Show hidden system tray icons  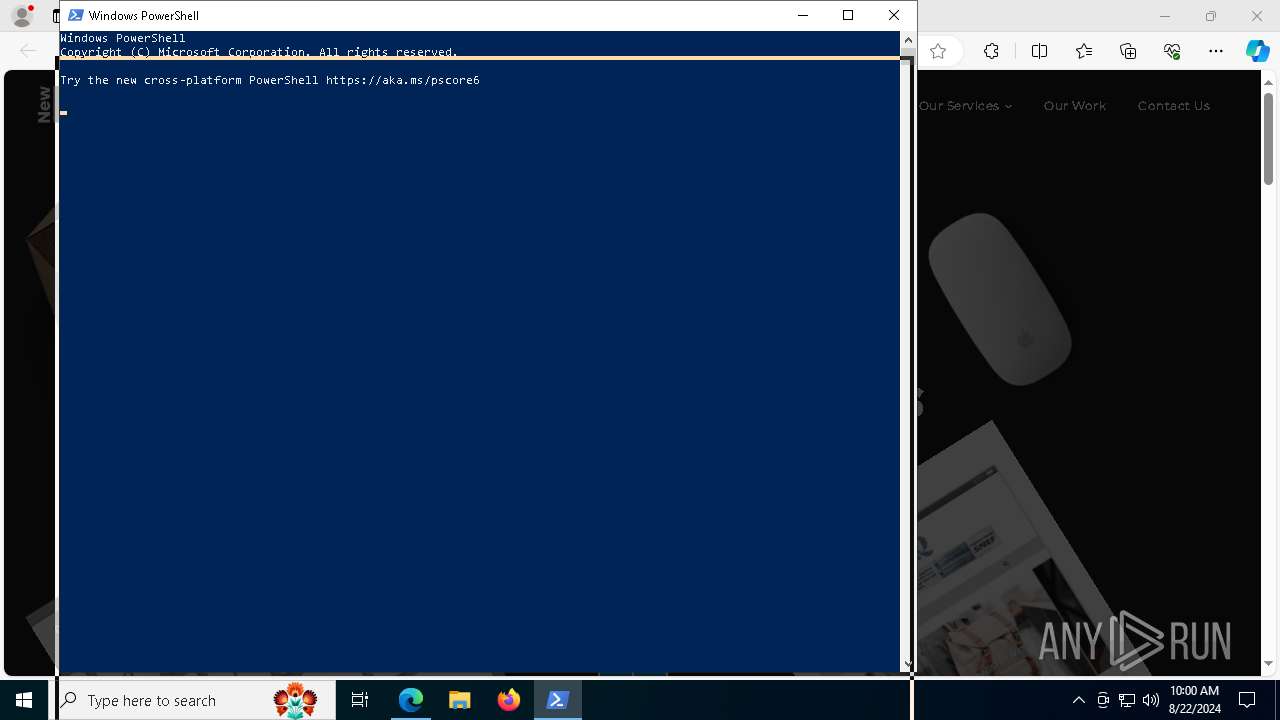tap(1078, 700)
